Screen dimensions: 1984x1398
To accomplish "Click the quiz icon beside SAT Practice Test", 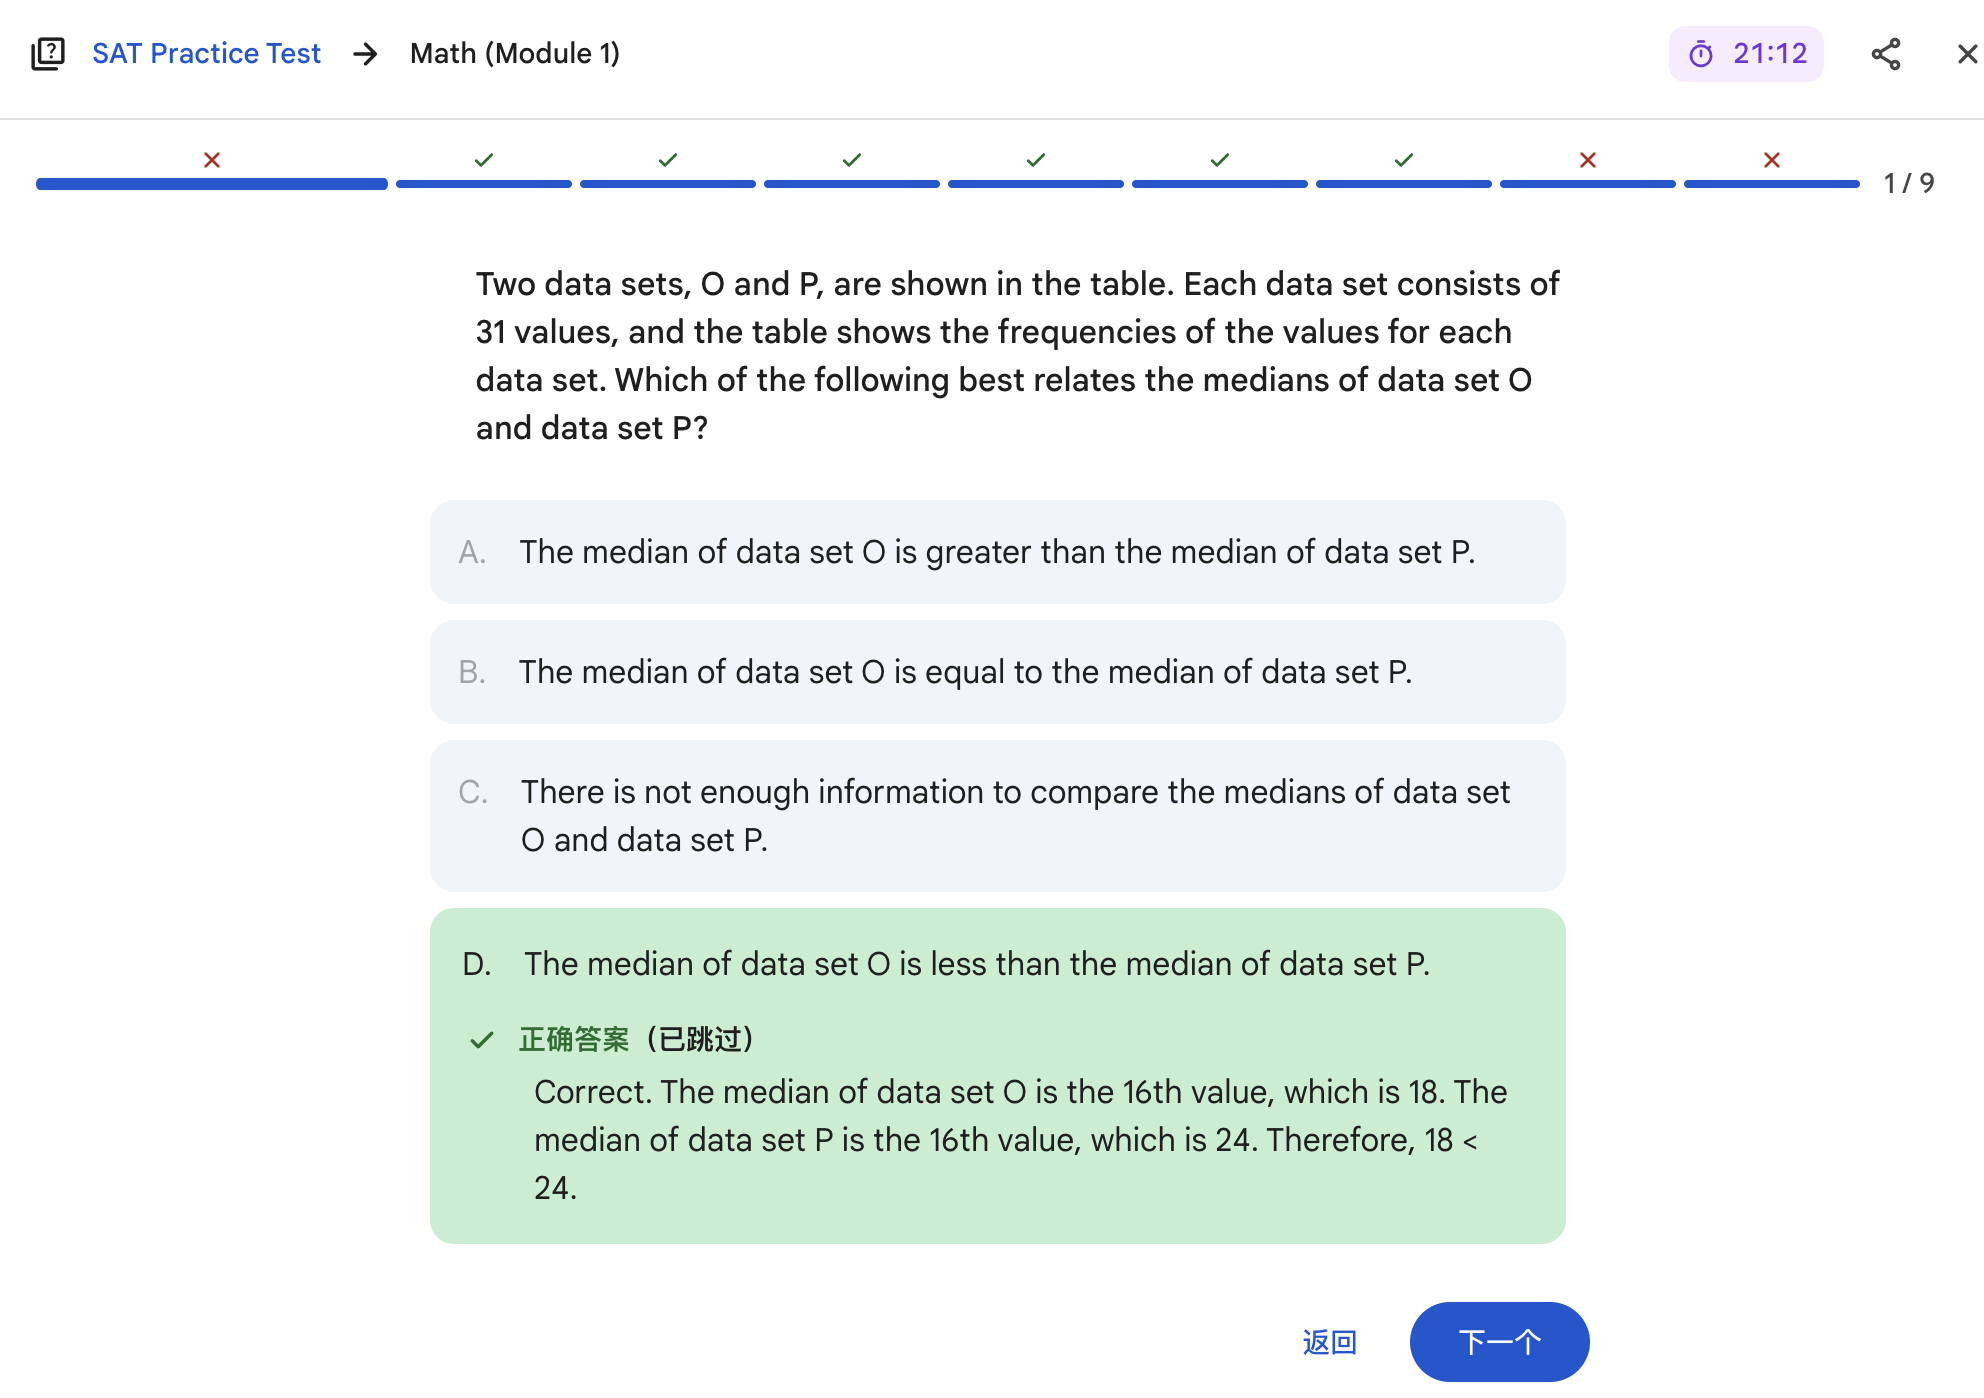I will (48, 54).
